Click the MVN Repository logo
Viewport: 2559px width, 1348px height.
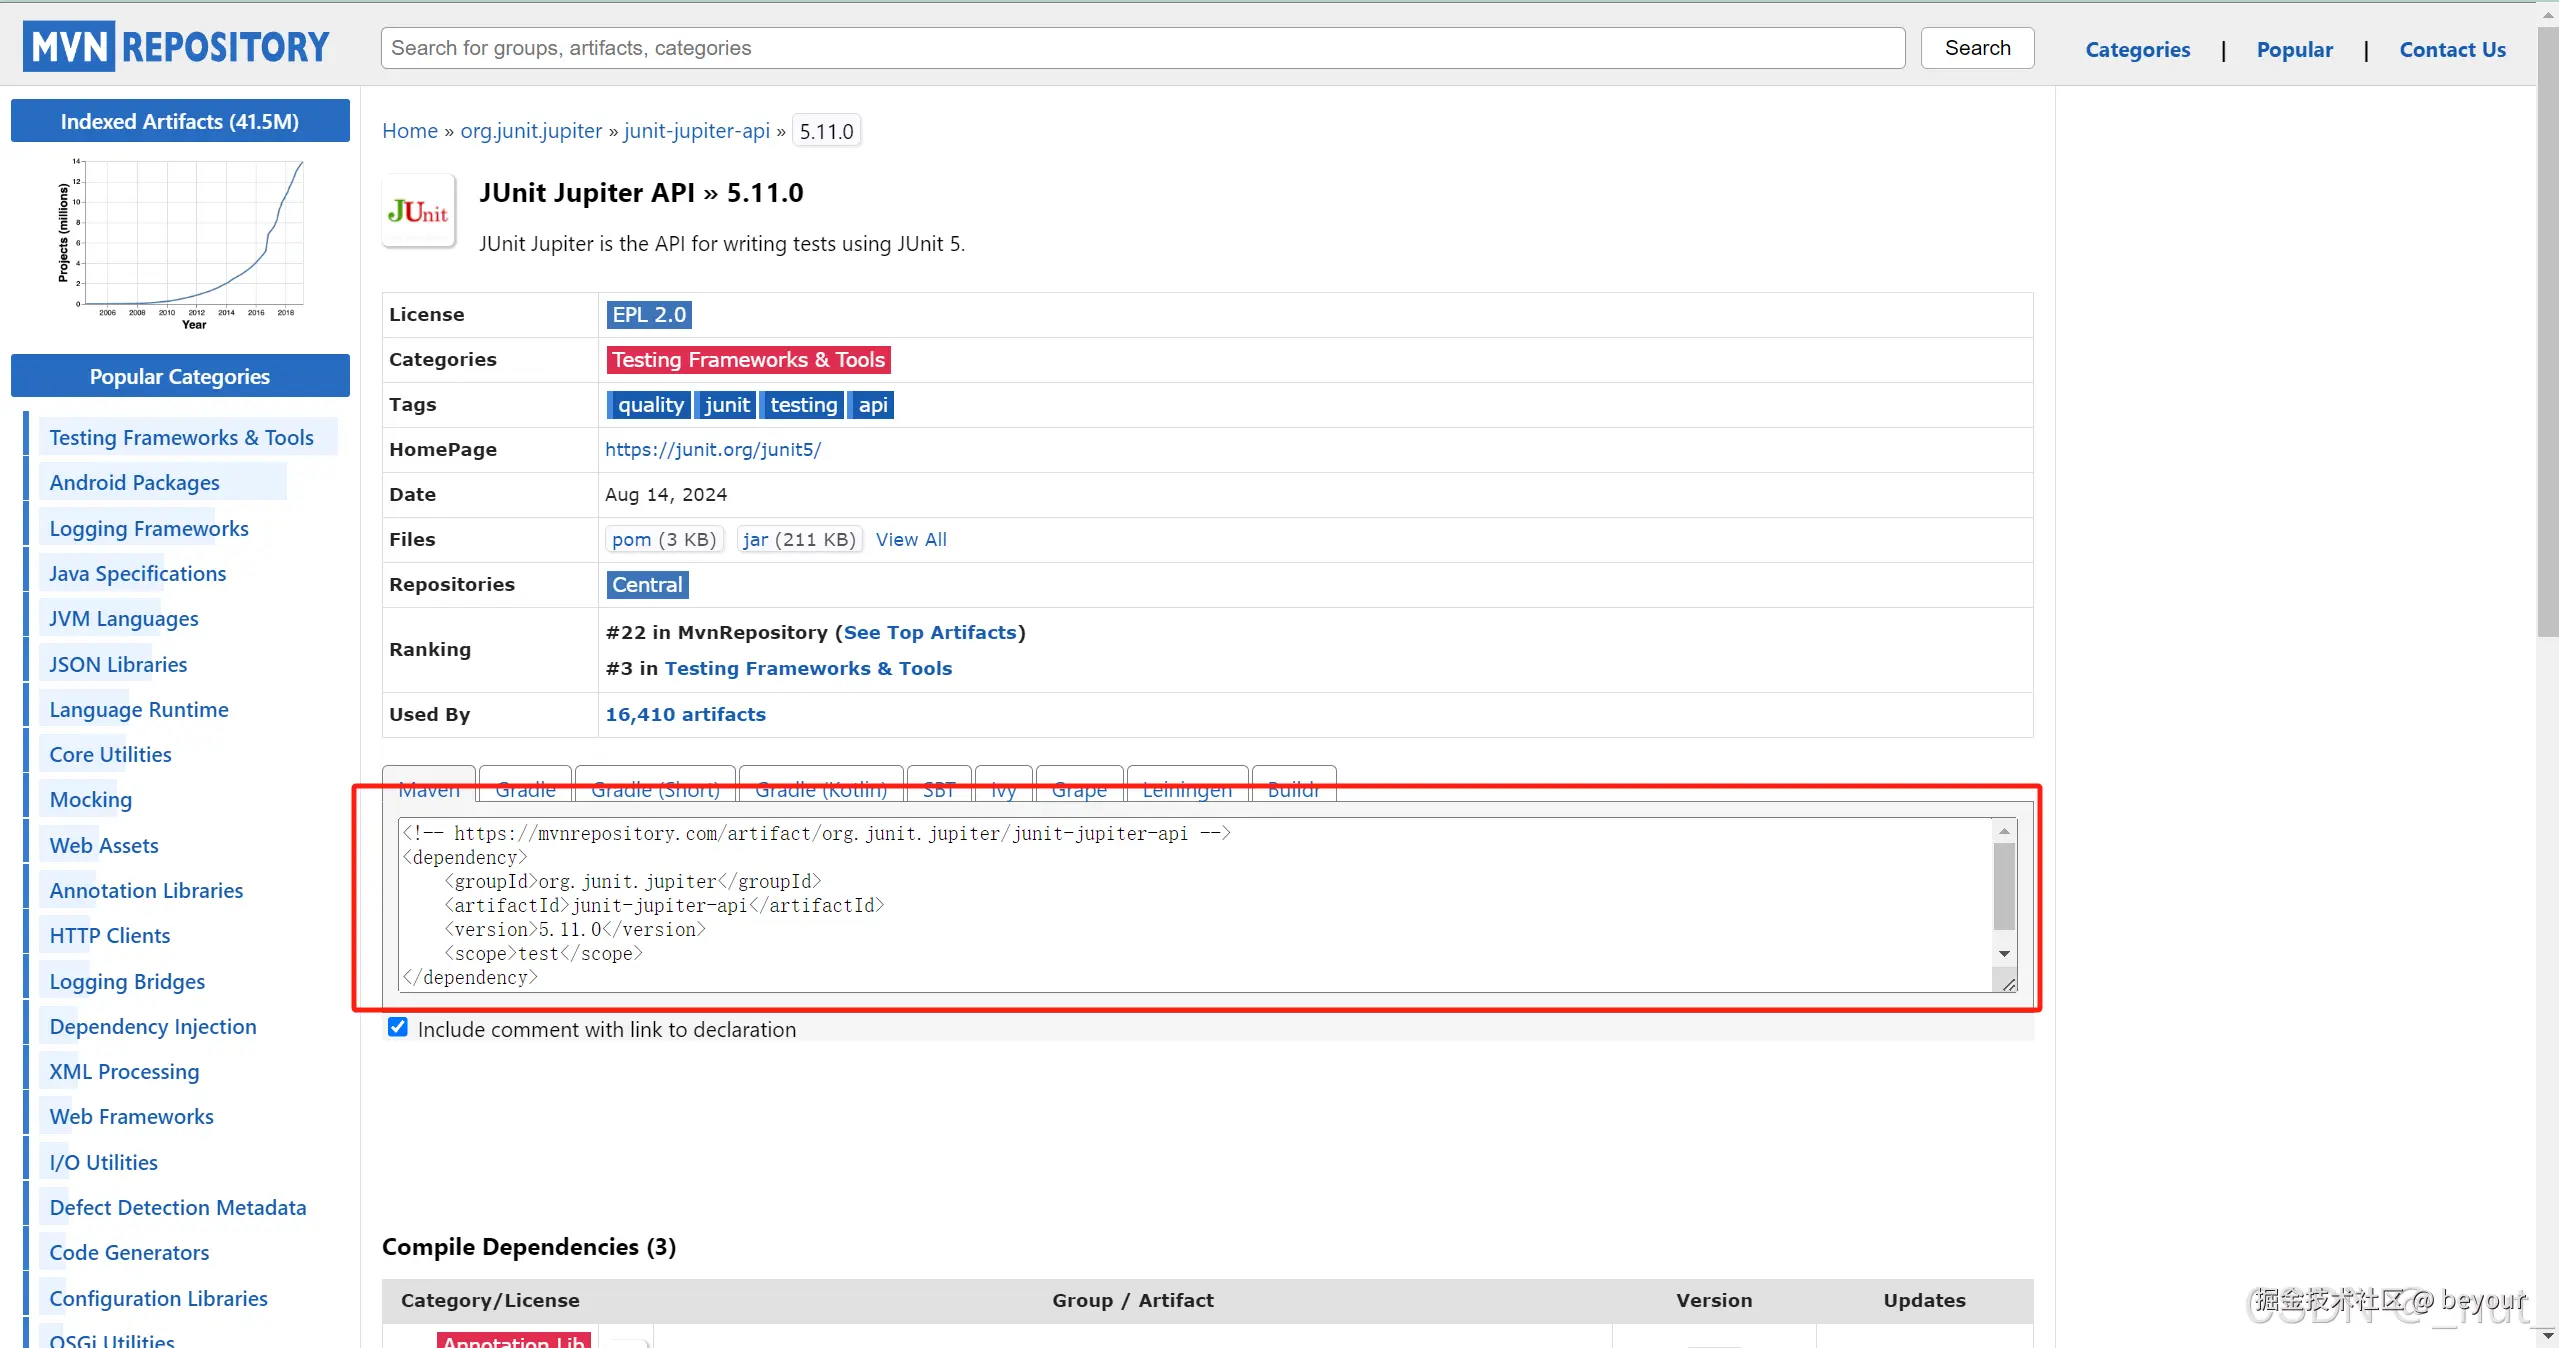click(x=176, y=47)
